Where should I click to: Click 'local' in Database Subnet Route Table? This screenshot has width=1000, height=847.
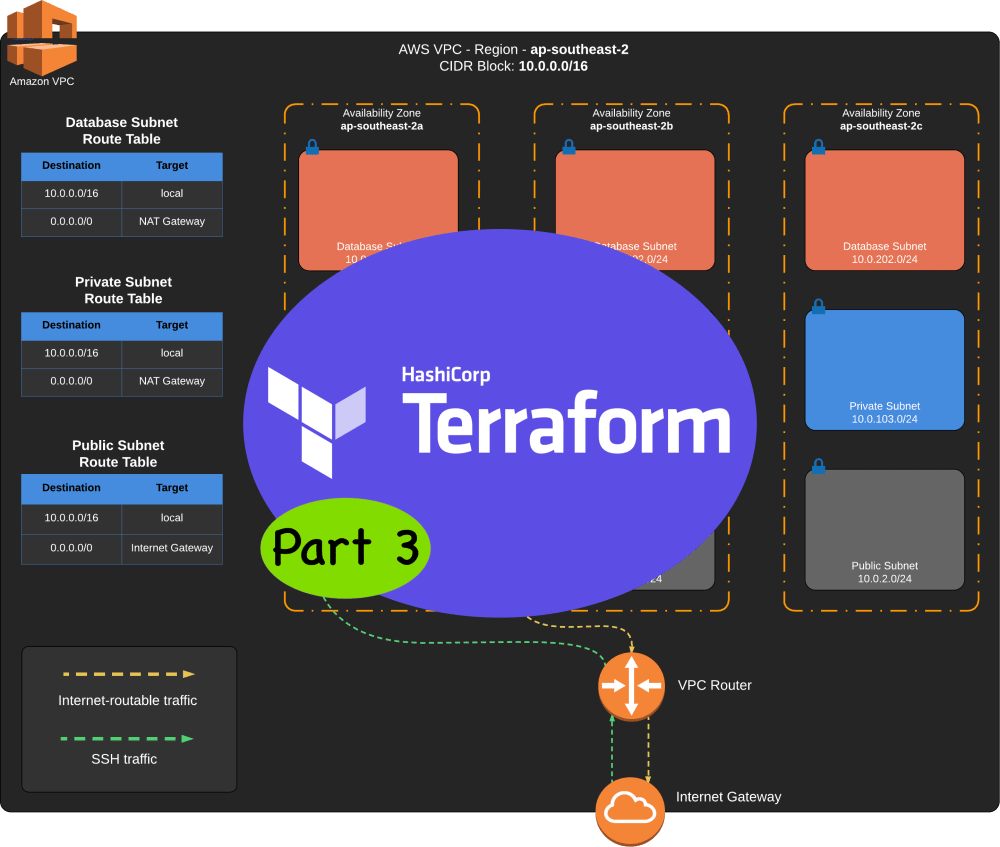[x=172, y=193]
